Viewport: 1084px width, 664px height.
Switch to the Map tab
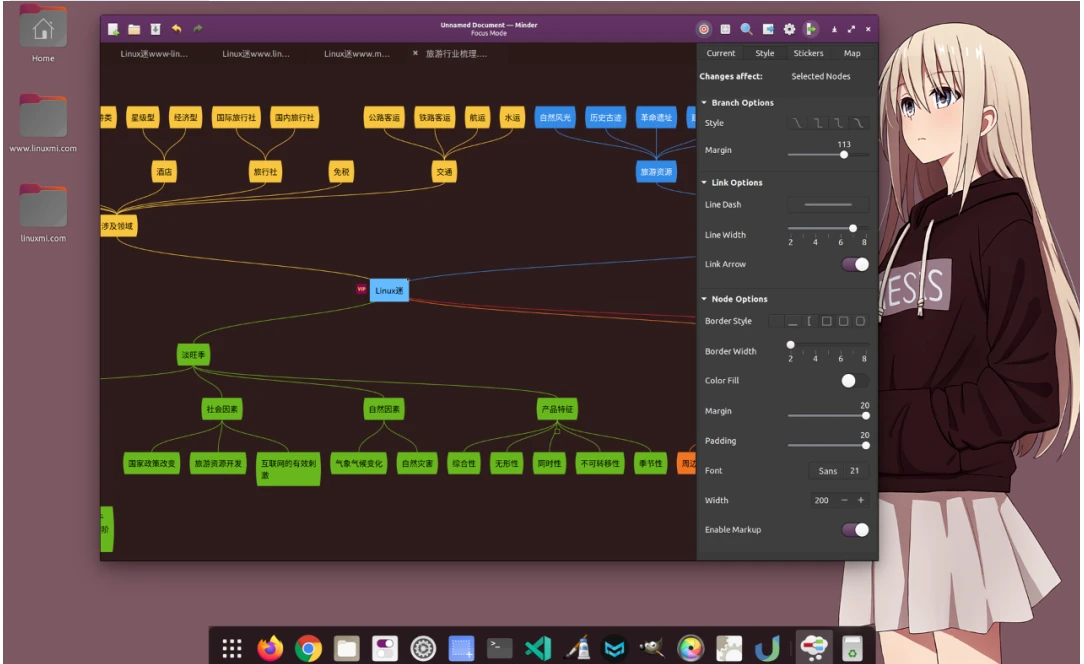[852, 53]
